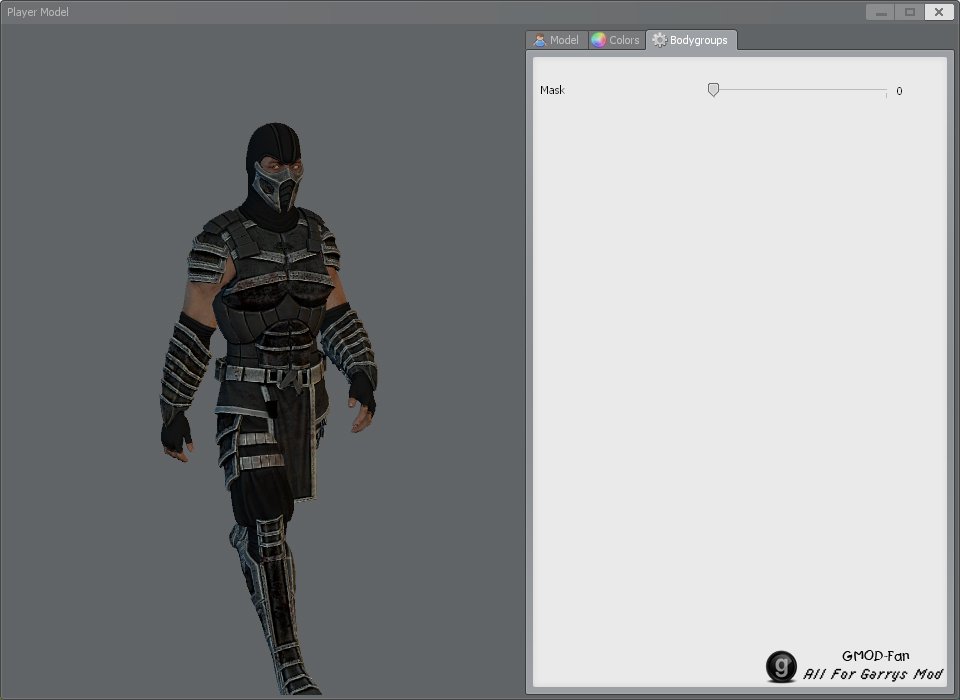Click the Mask slider value field showing 0
Image resolution: width=960 pixels, height=700 pixels.
tap(899, 91)
